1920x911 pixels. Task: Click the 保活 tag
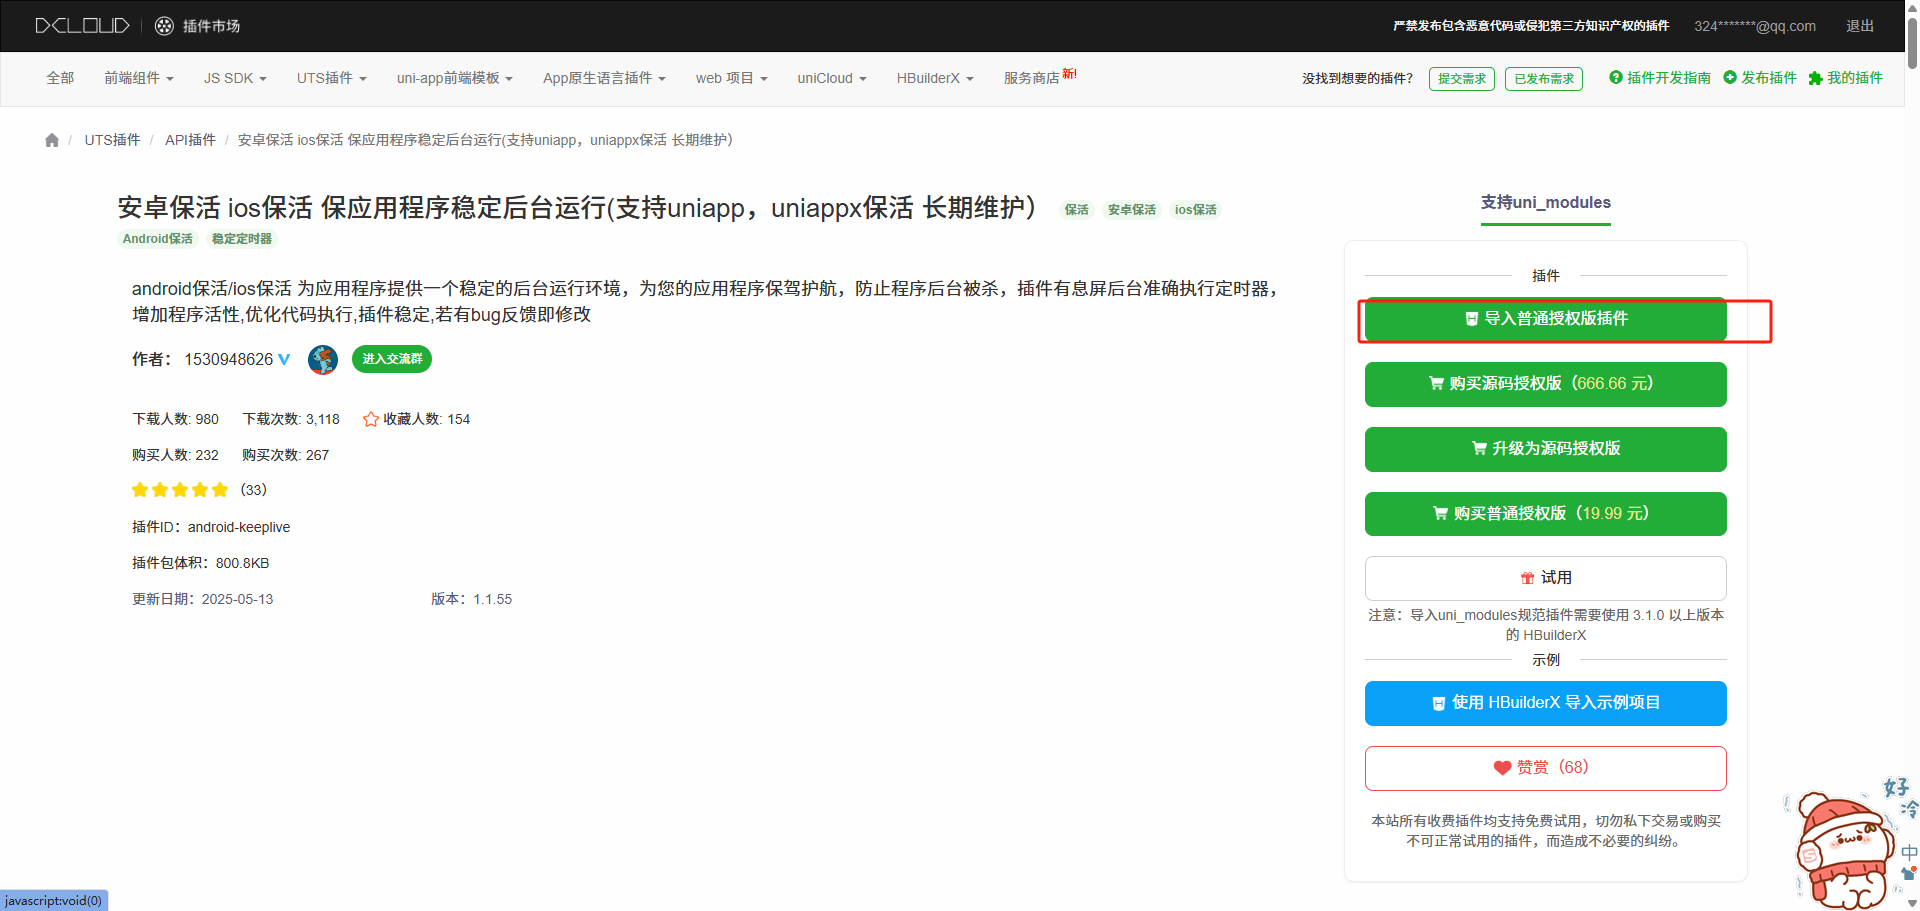(x=1077, y=210)
